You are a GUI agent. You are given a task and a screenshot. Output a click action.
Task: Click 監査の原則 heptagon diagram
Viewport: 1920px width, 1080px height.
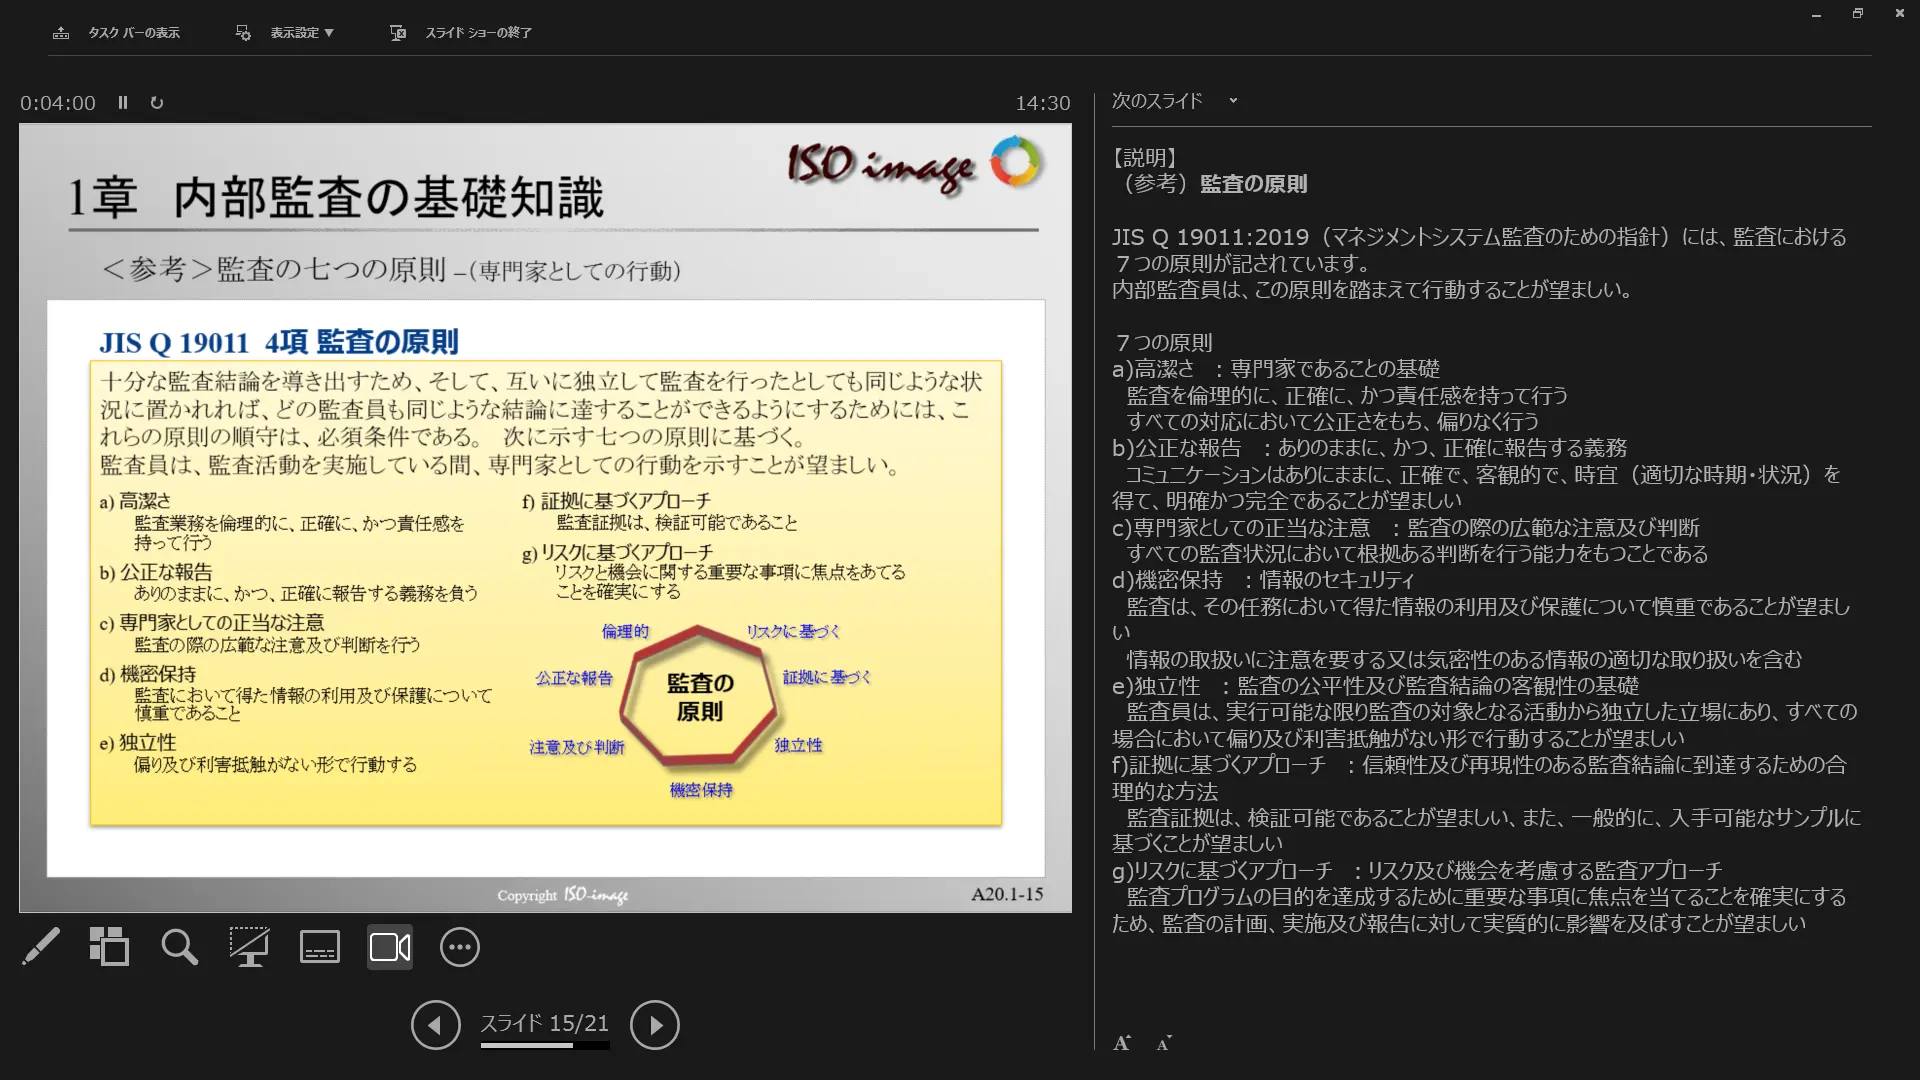tap(698, 697)
